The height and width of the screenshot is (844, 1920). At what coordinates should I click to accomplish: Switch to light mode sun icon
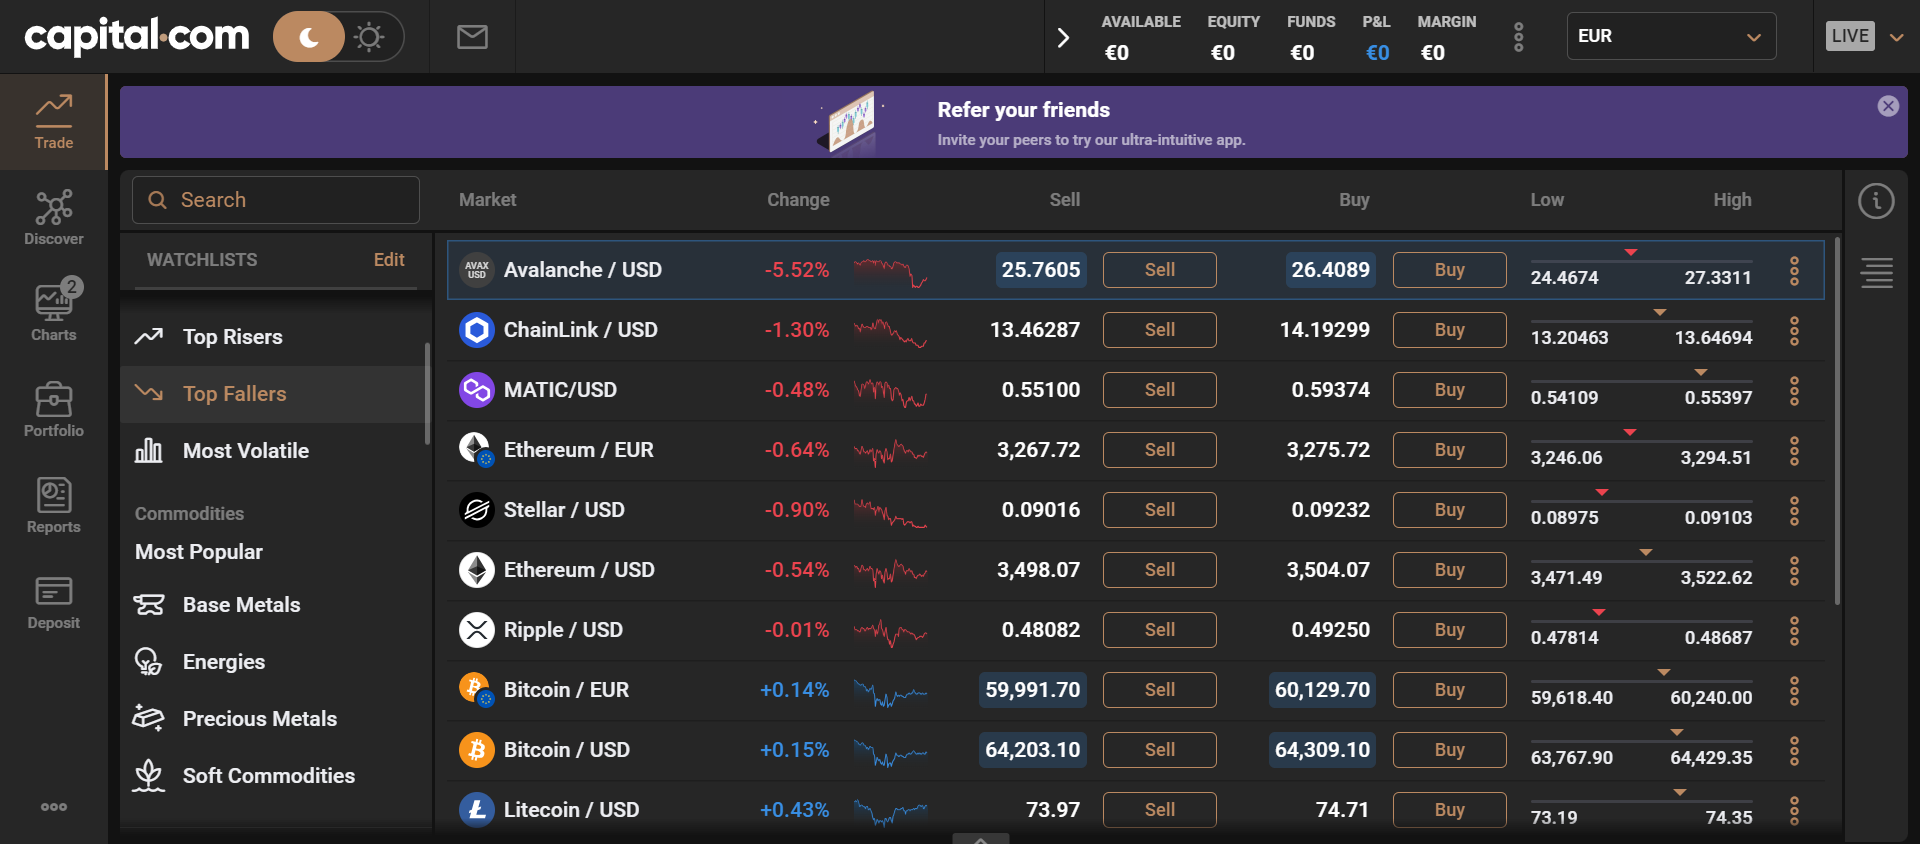coord(369,37)
